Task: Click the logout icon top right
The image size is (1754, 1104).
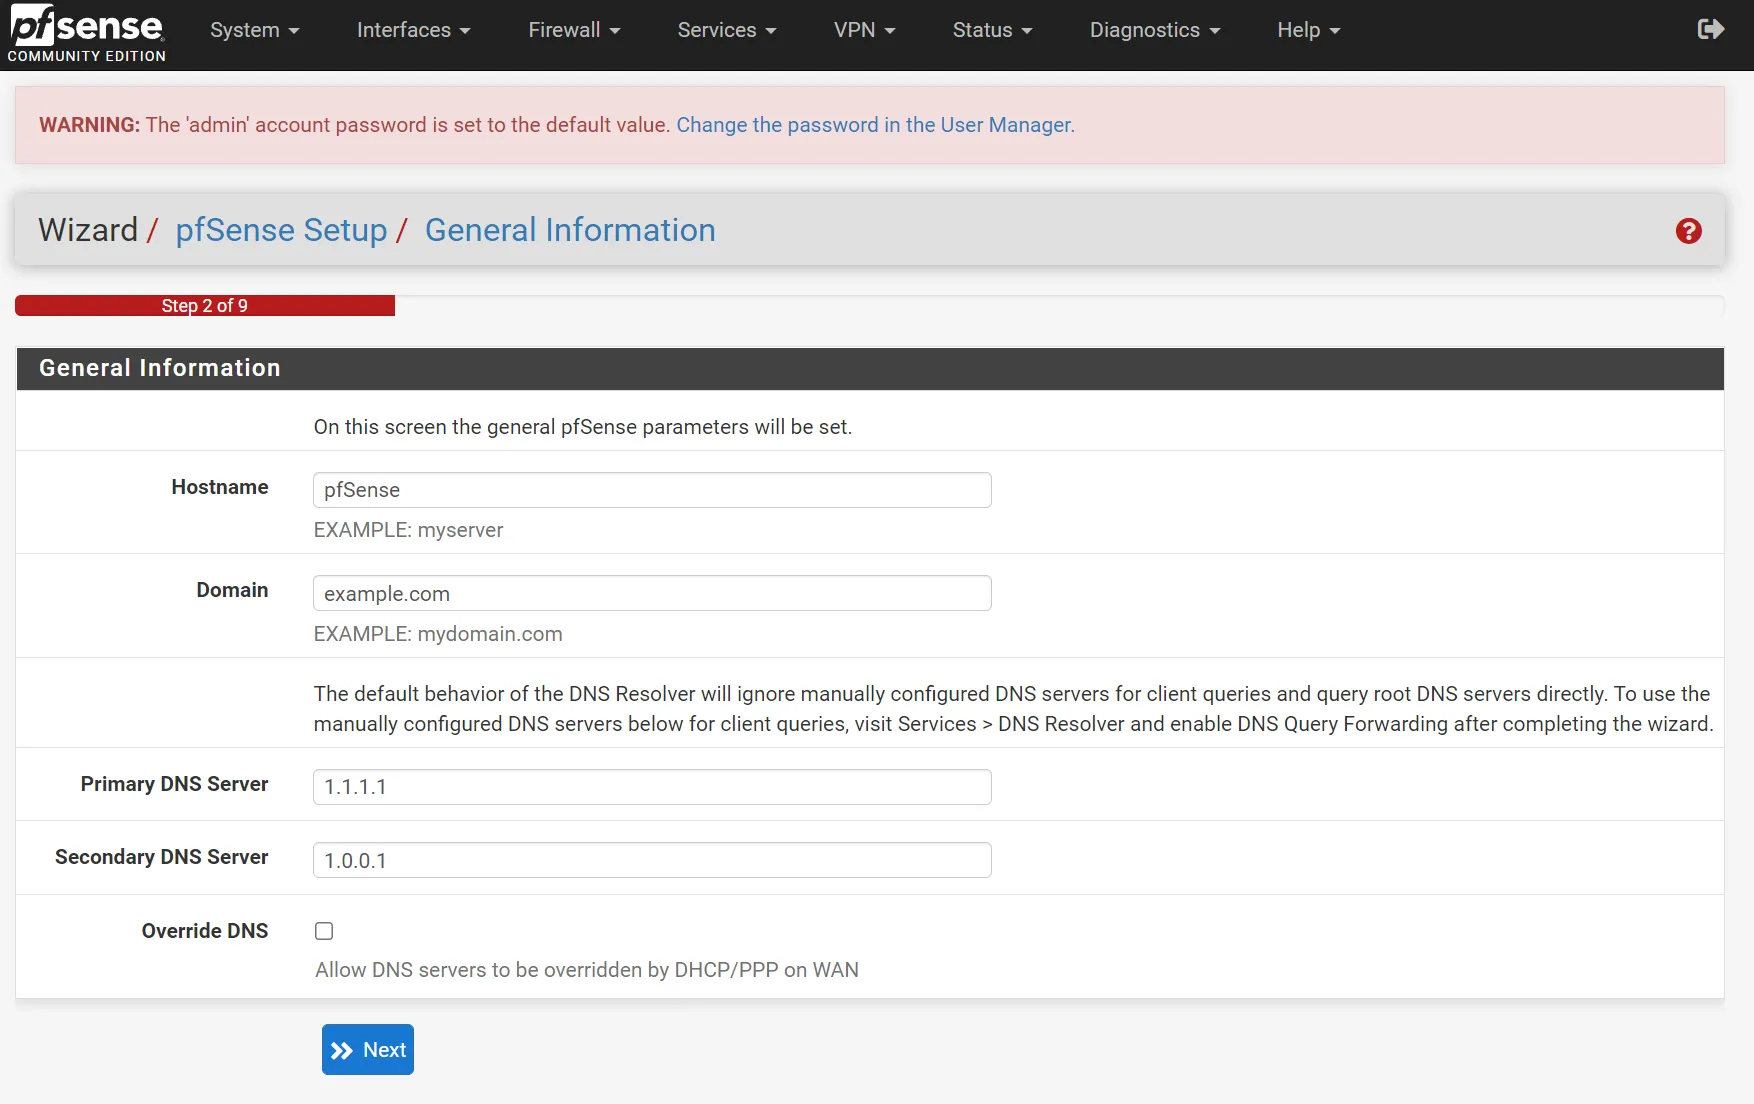Action: 1710,29
